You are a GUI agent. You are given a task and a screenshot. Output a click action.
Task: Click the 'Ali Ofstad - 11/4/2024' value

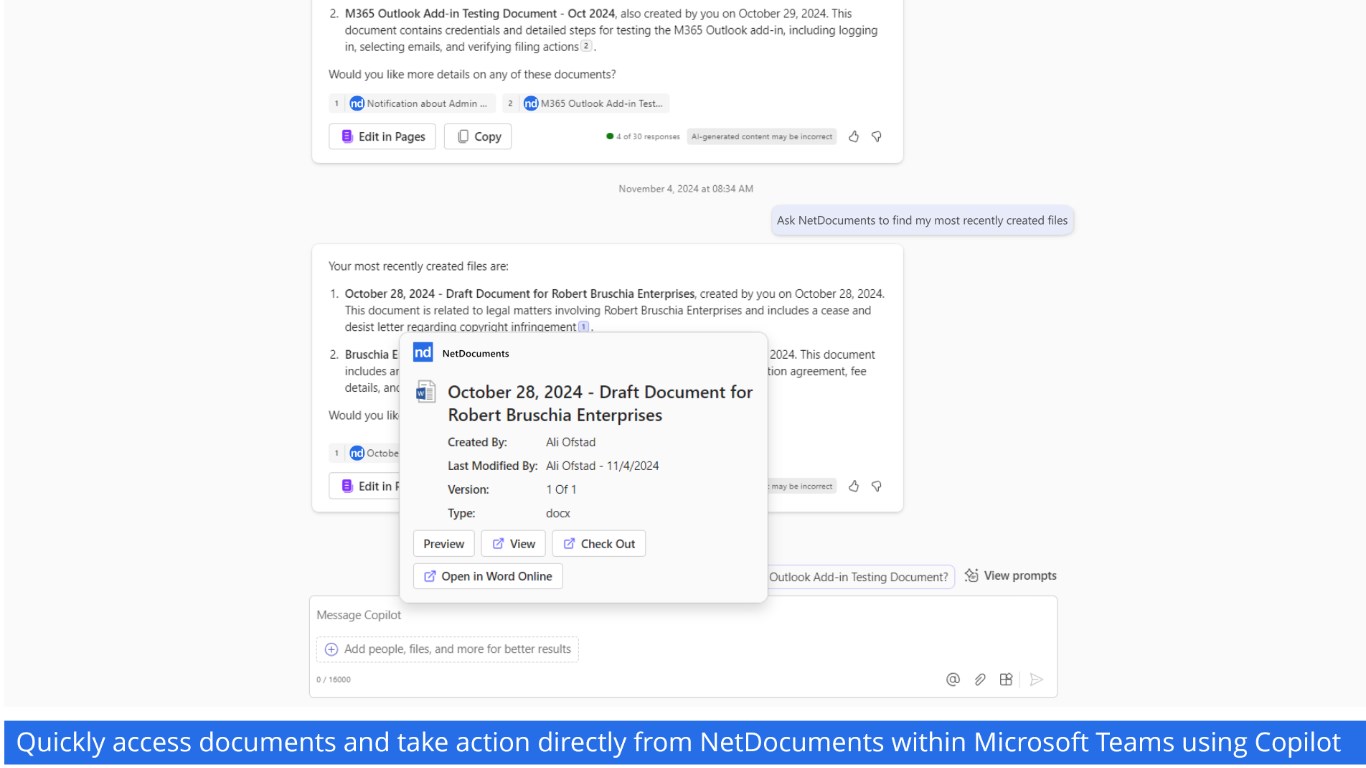[x=603, y=466]
